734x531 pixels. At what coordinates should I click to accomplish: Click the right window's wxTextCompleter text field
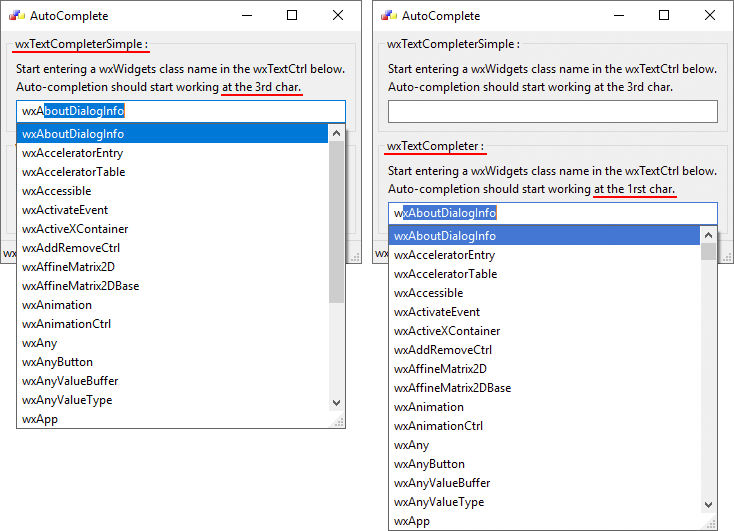pyautogui.click(x=552, y=213)
